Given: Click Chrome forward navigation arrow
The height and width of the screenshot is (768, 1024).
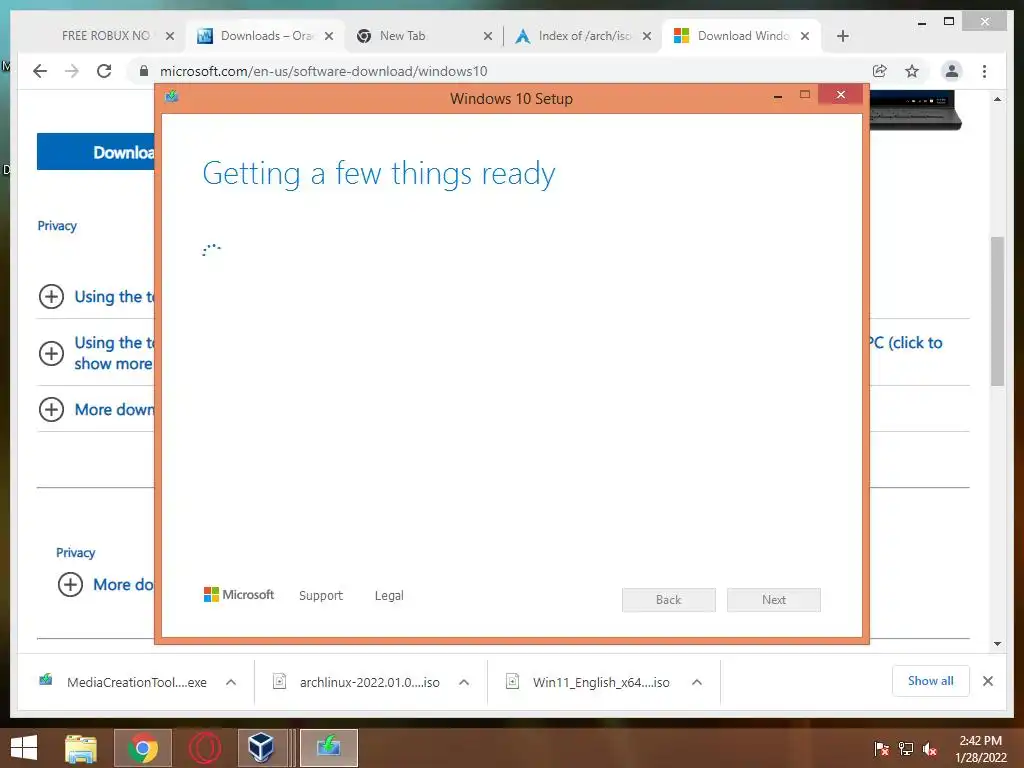Looking at the screenshot, I should tap(72, 71).
